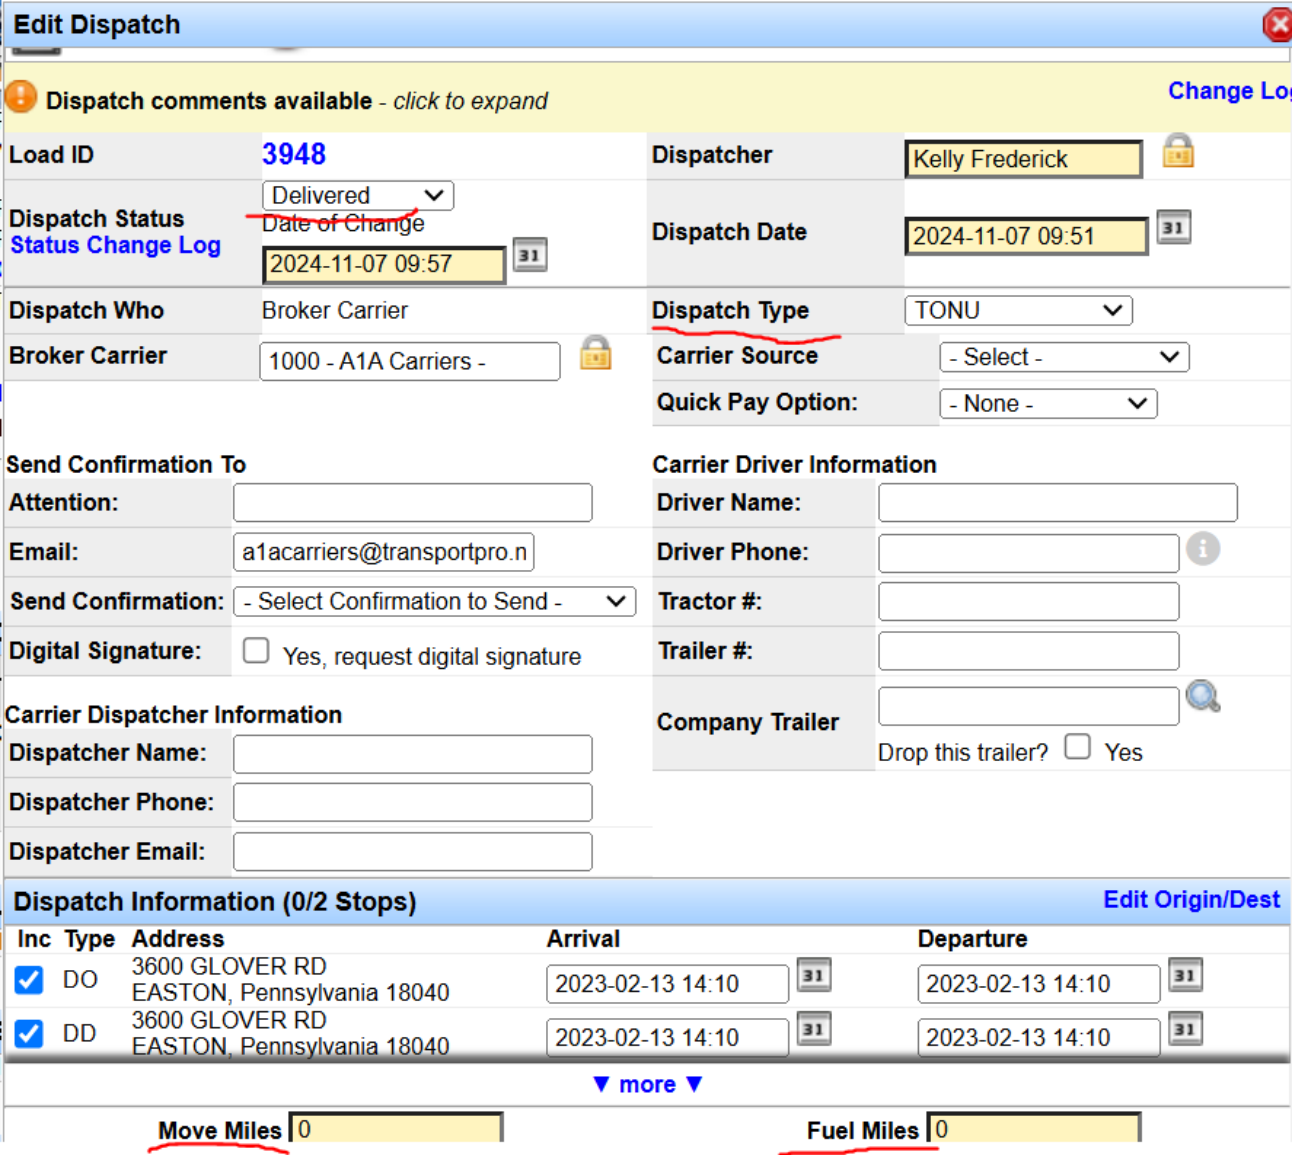Click the Driver Phone input field
Viewport: 1292px width, 1155px height.
click(1029, 553)
